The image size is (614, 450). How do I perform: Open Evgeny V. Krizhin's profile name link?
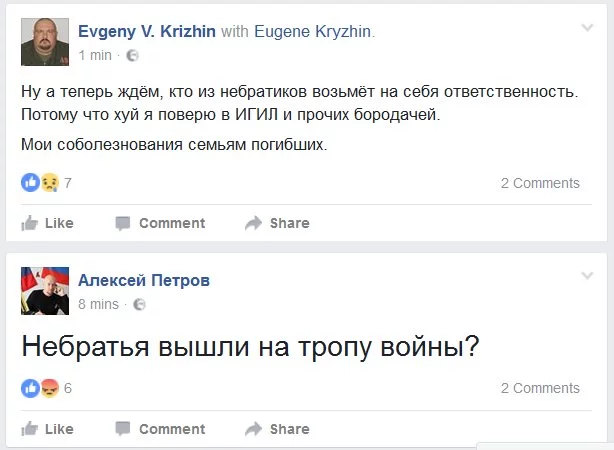pos(146,32)
